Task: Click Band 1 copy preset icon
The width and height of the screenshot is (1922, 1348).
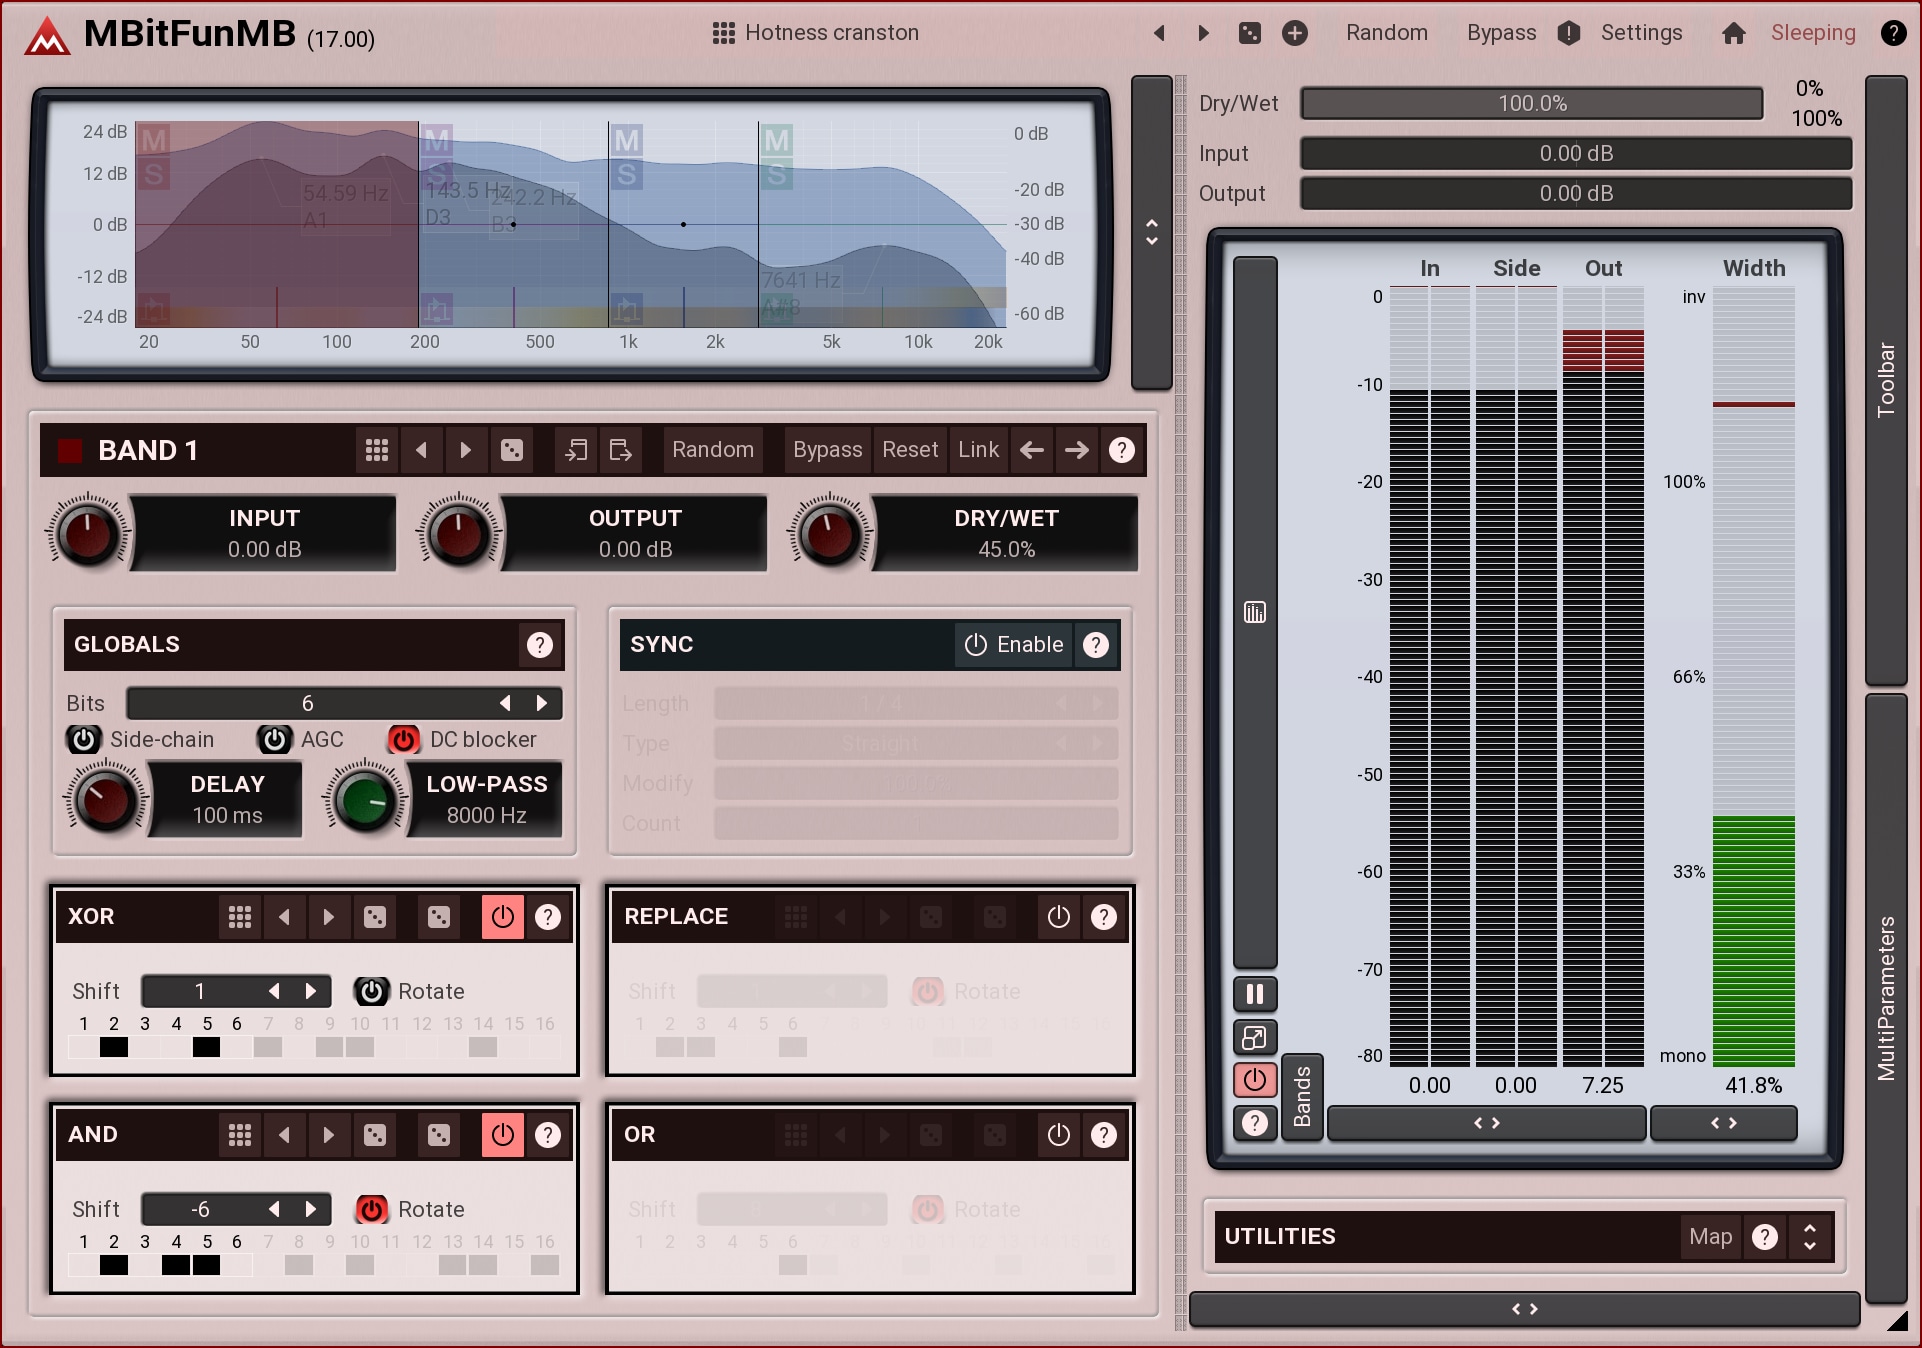Action: 576,450
